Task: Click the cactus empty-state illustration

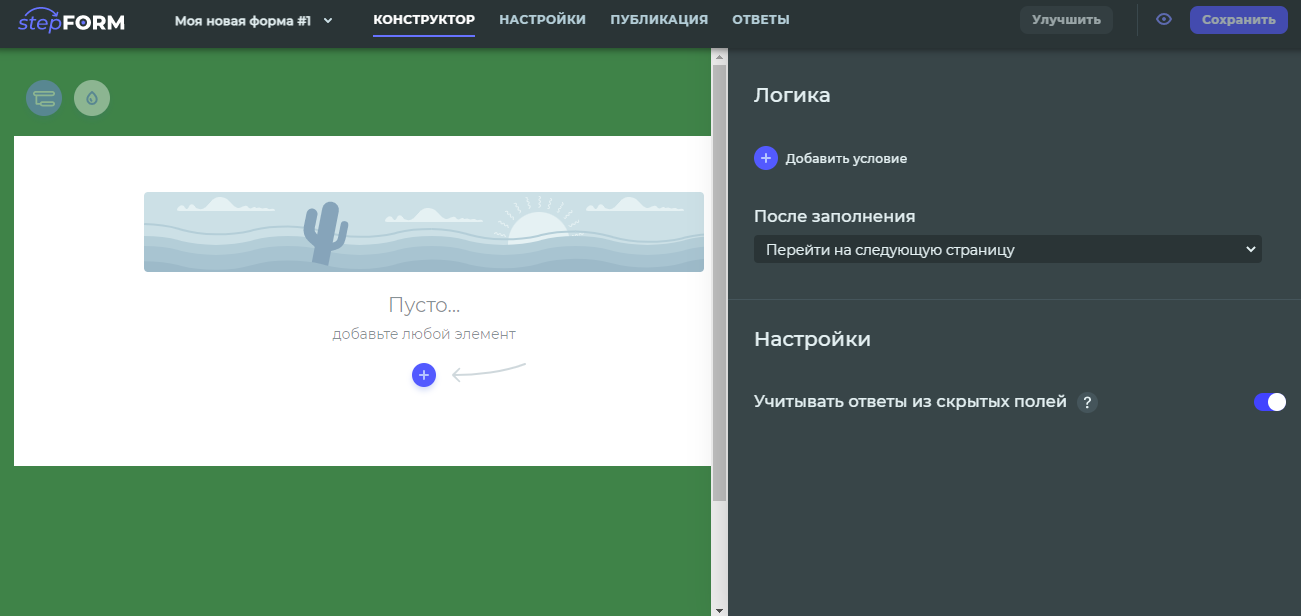Action: point(424,232)
